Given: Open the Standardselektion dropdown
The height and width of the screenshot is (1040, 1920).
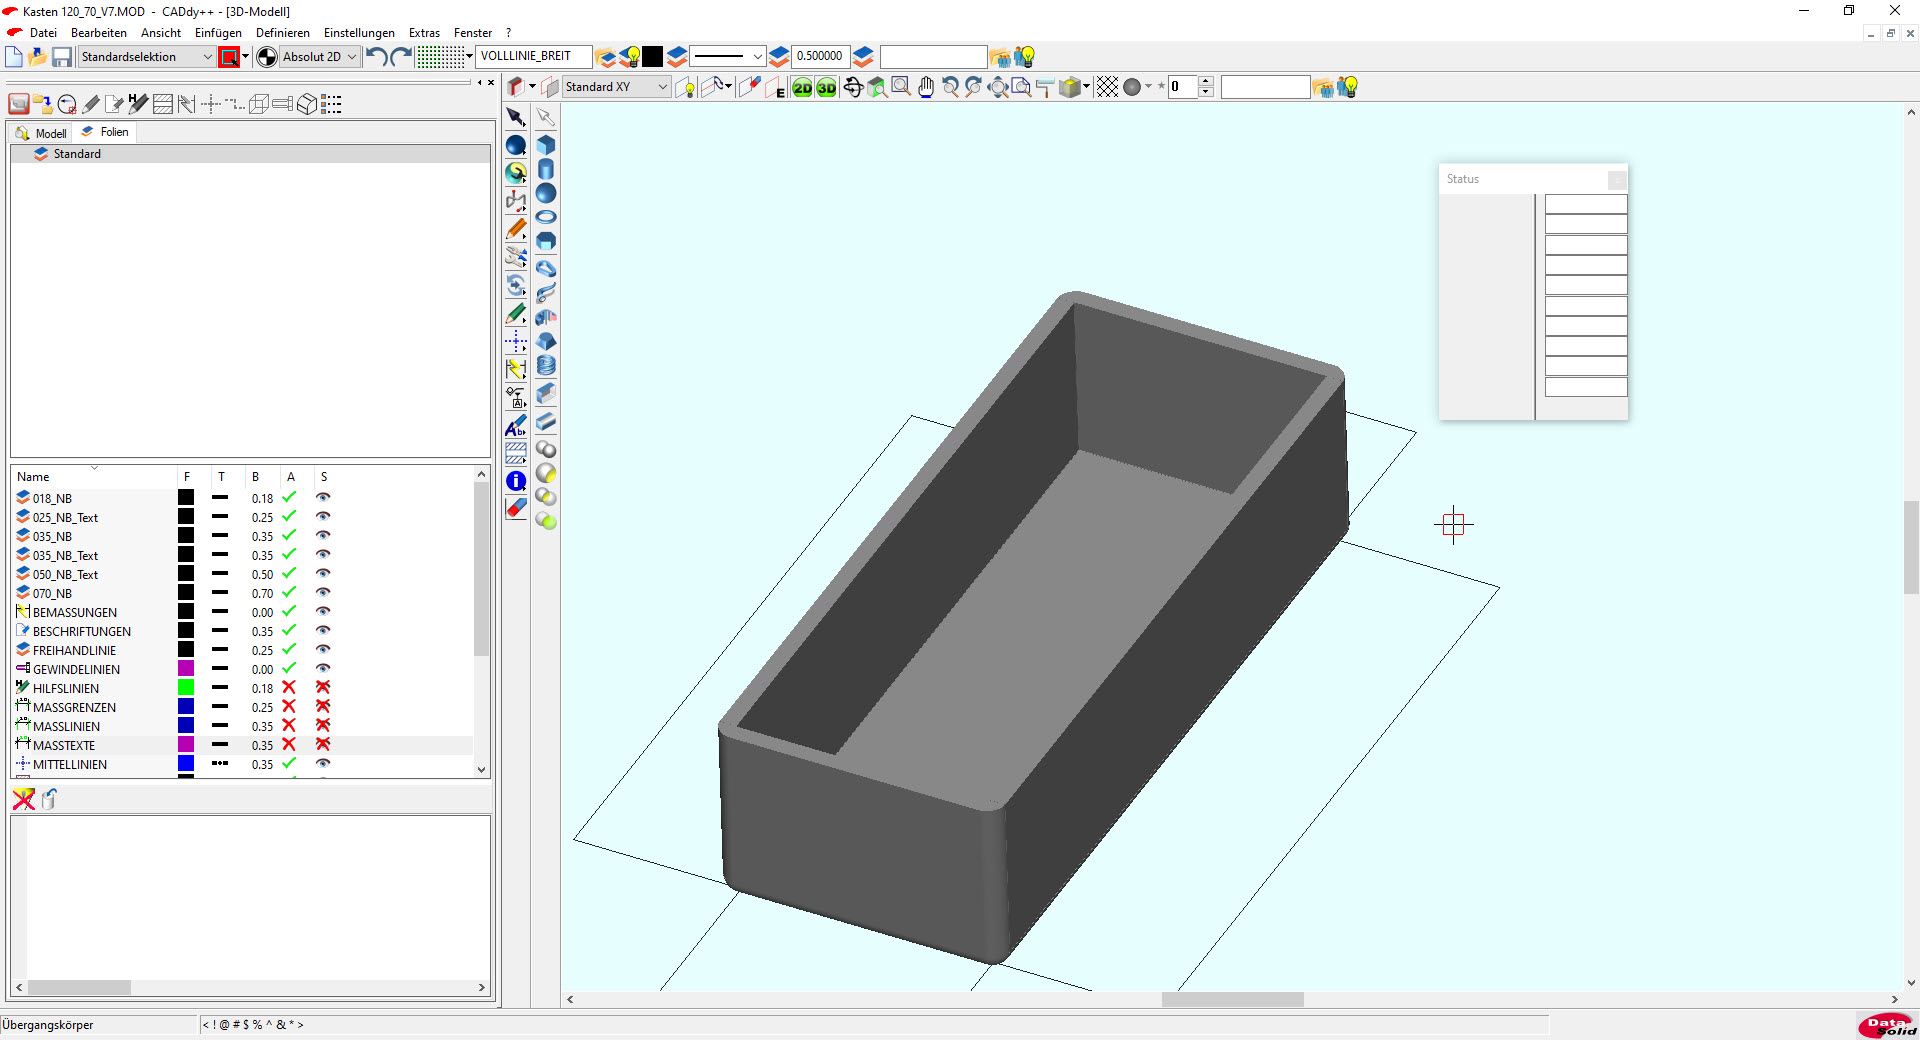Looking at the screenshot, I should [207, 57].
